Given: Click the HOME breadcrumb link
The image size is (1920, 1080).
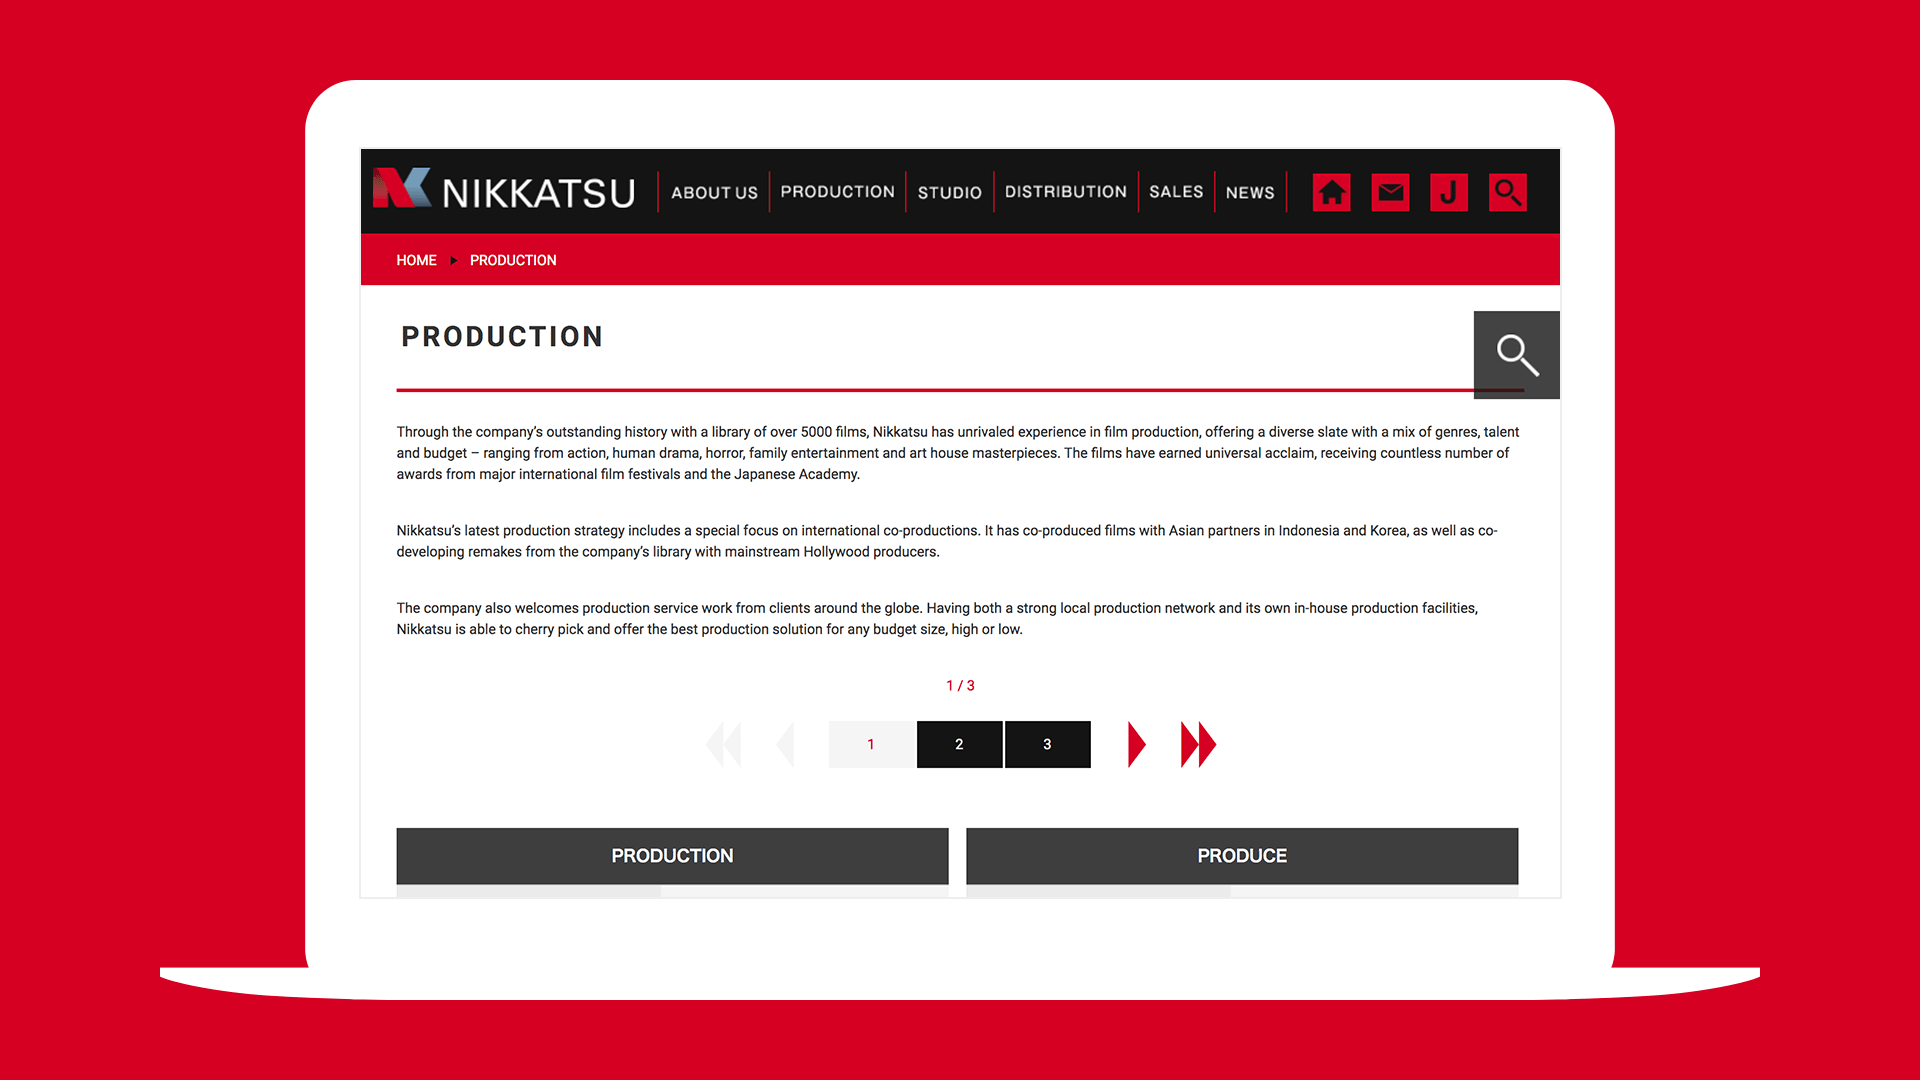Looking at the screenshot, I should pyautogui.click(x=416, y=260).
